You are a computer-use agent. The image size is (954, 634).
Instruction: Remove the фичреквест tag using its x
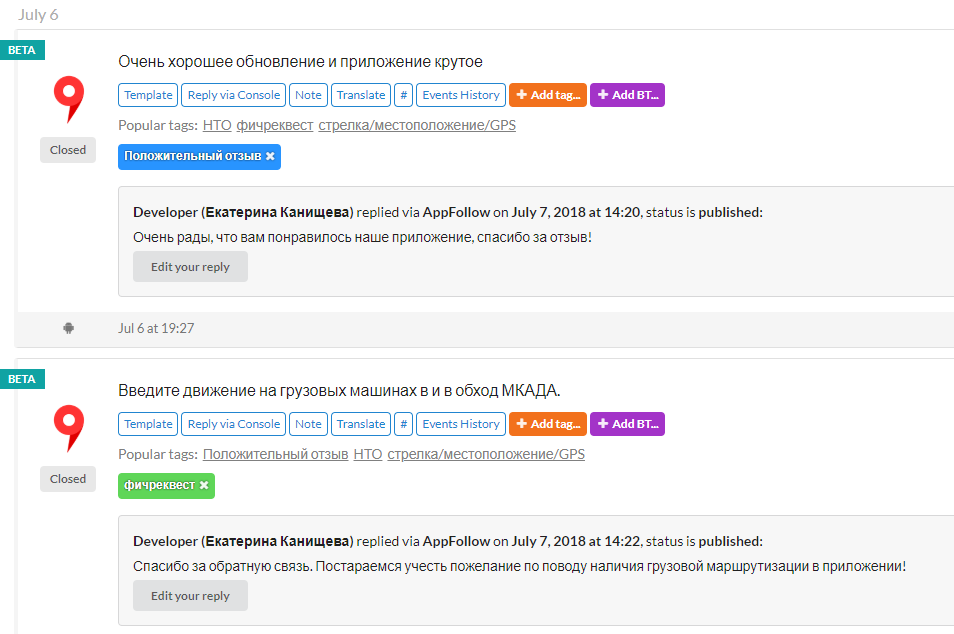coord(204,485)
